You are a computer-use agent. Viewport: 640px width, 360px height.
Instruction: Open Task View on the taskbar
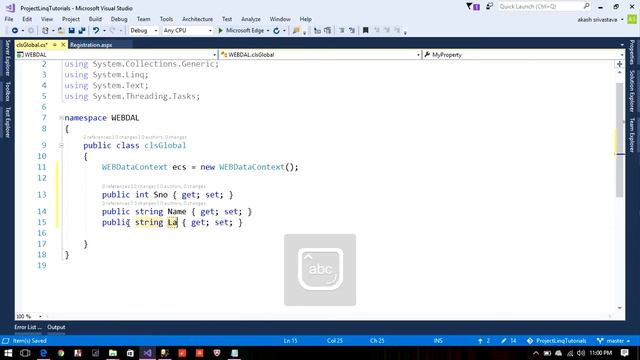[25, 353]
